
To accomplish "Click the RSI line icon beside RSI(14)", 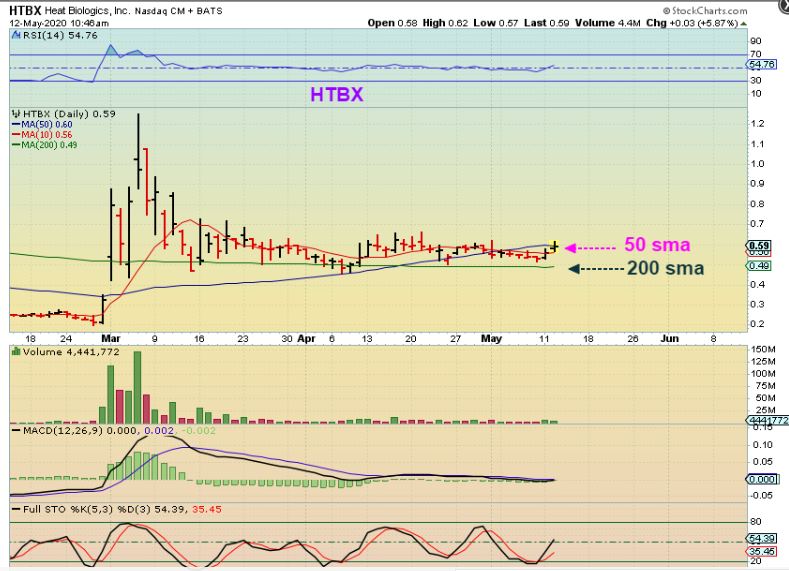I will pos(16,35).
